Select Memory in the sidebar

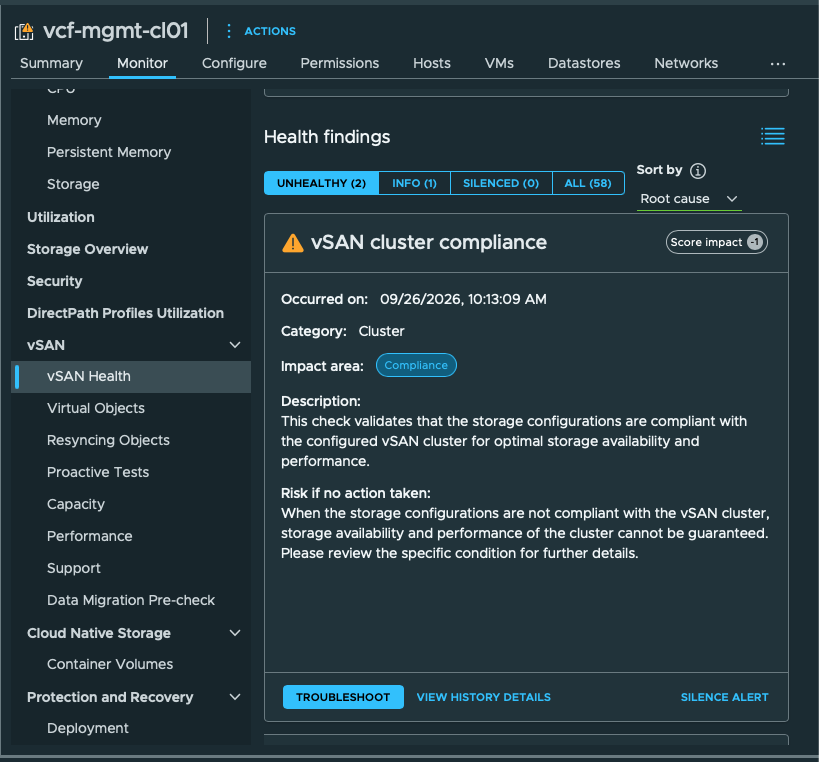click(x=74, y=120)
